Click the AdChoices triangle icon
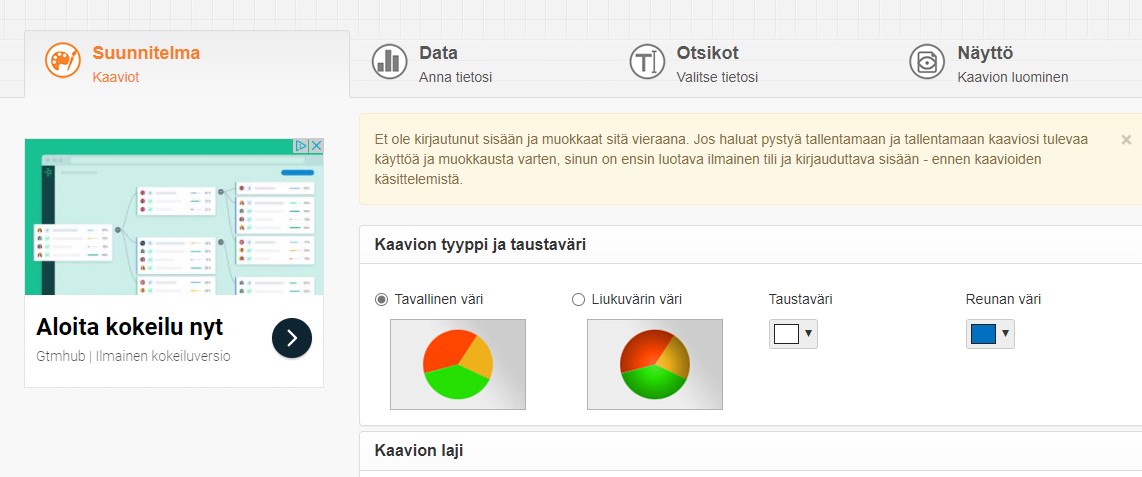This screenshot has width=1142, height=477. pyautogui.click(x=302, y=146)
